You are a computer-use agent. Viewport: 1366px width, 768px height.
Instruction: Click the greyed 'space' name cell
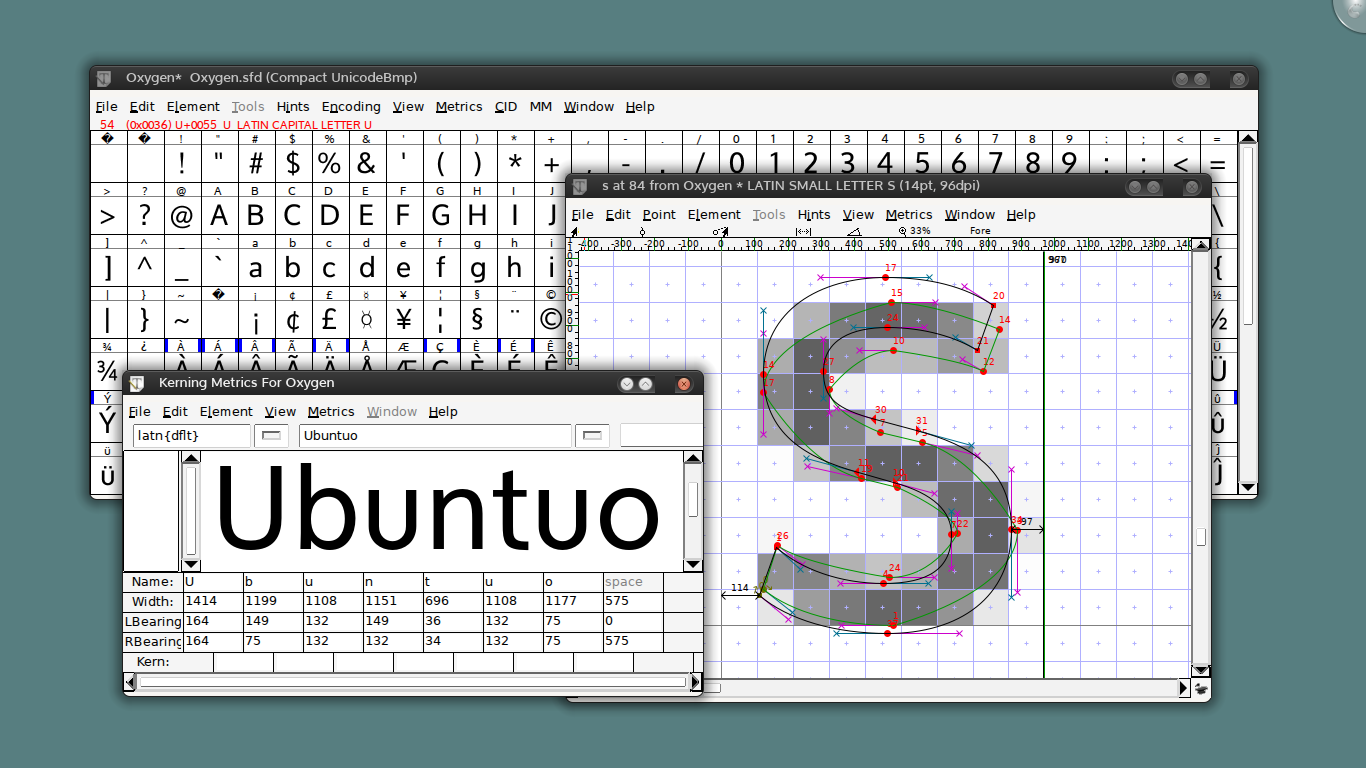633,582
